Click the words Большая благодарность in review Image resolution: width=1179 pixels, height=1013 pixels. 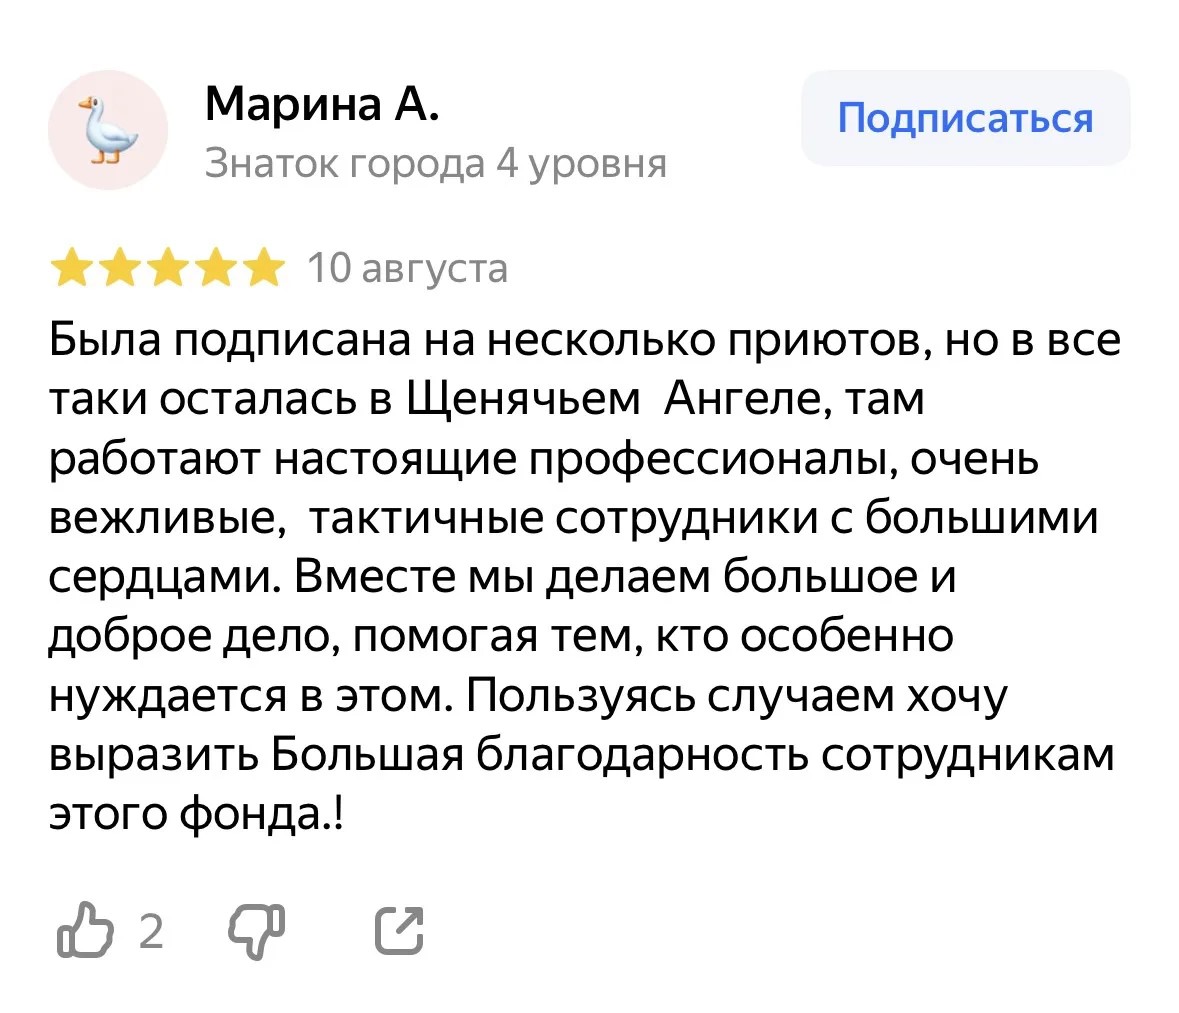tap(540, 754)
